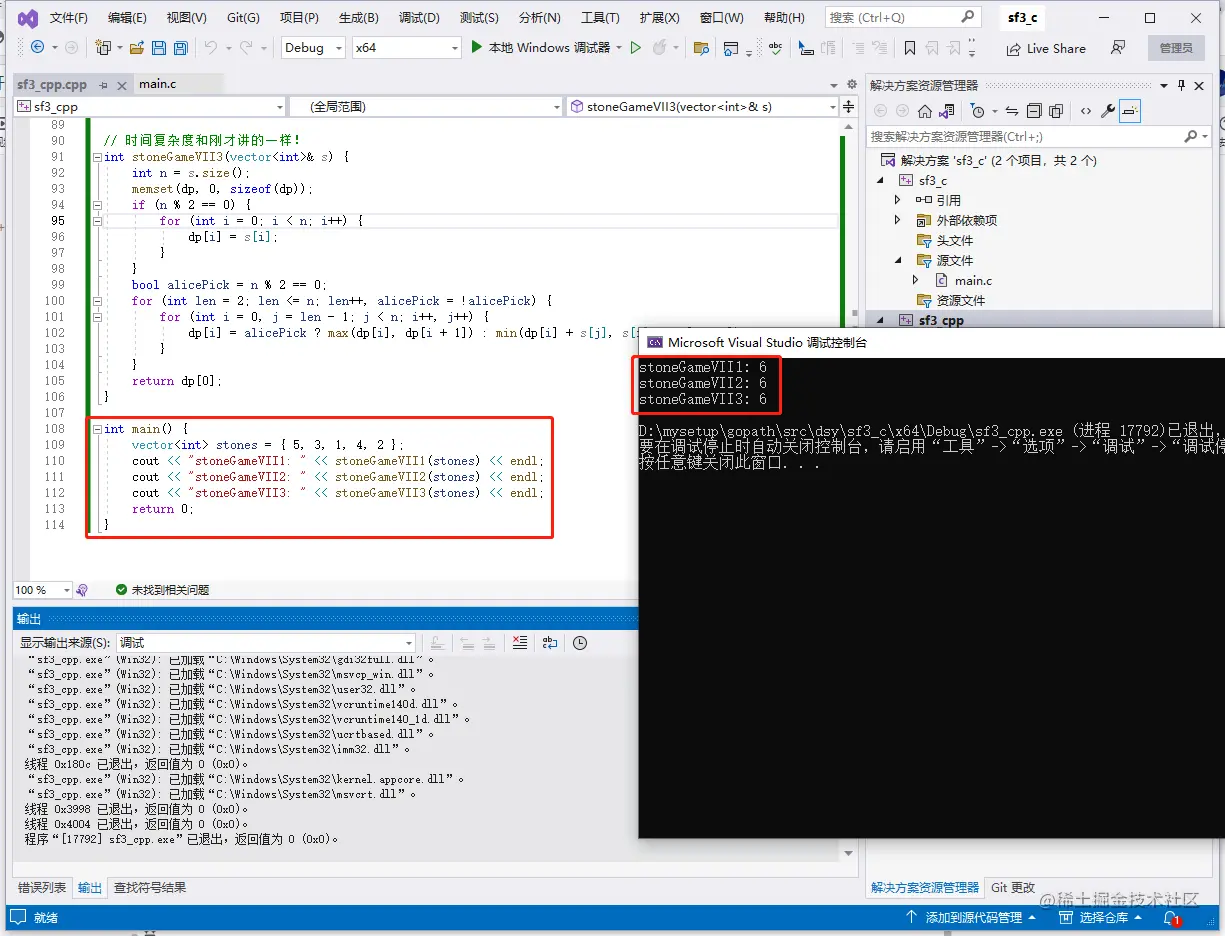
Task: Switch to 错误列表 tab
Action: (42, 887)
